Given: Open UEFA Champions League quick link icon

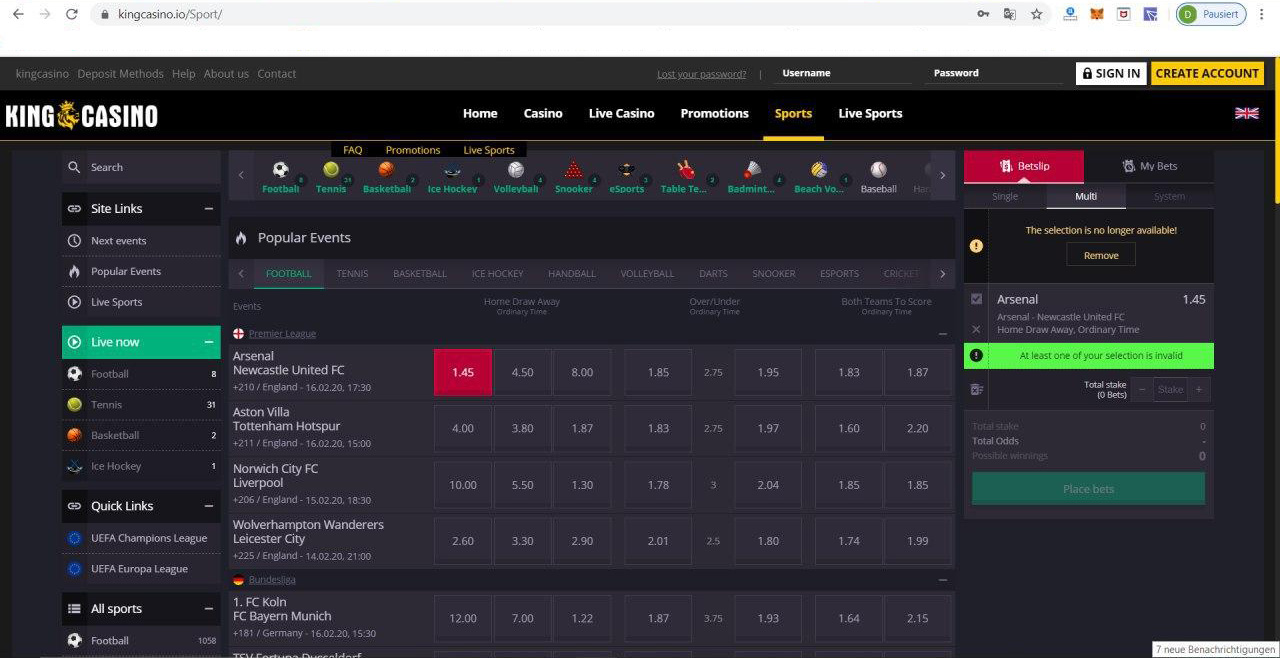Looking at the screenshot, I should tap(74, 538).
